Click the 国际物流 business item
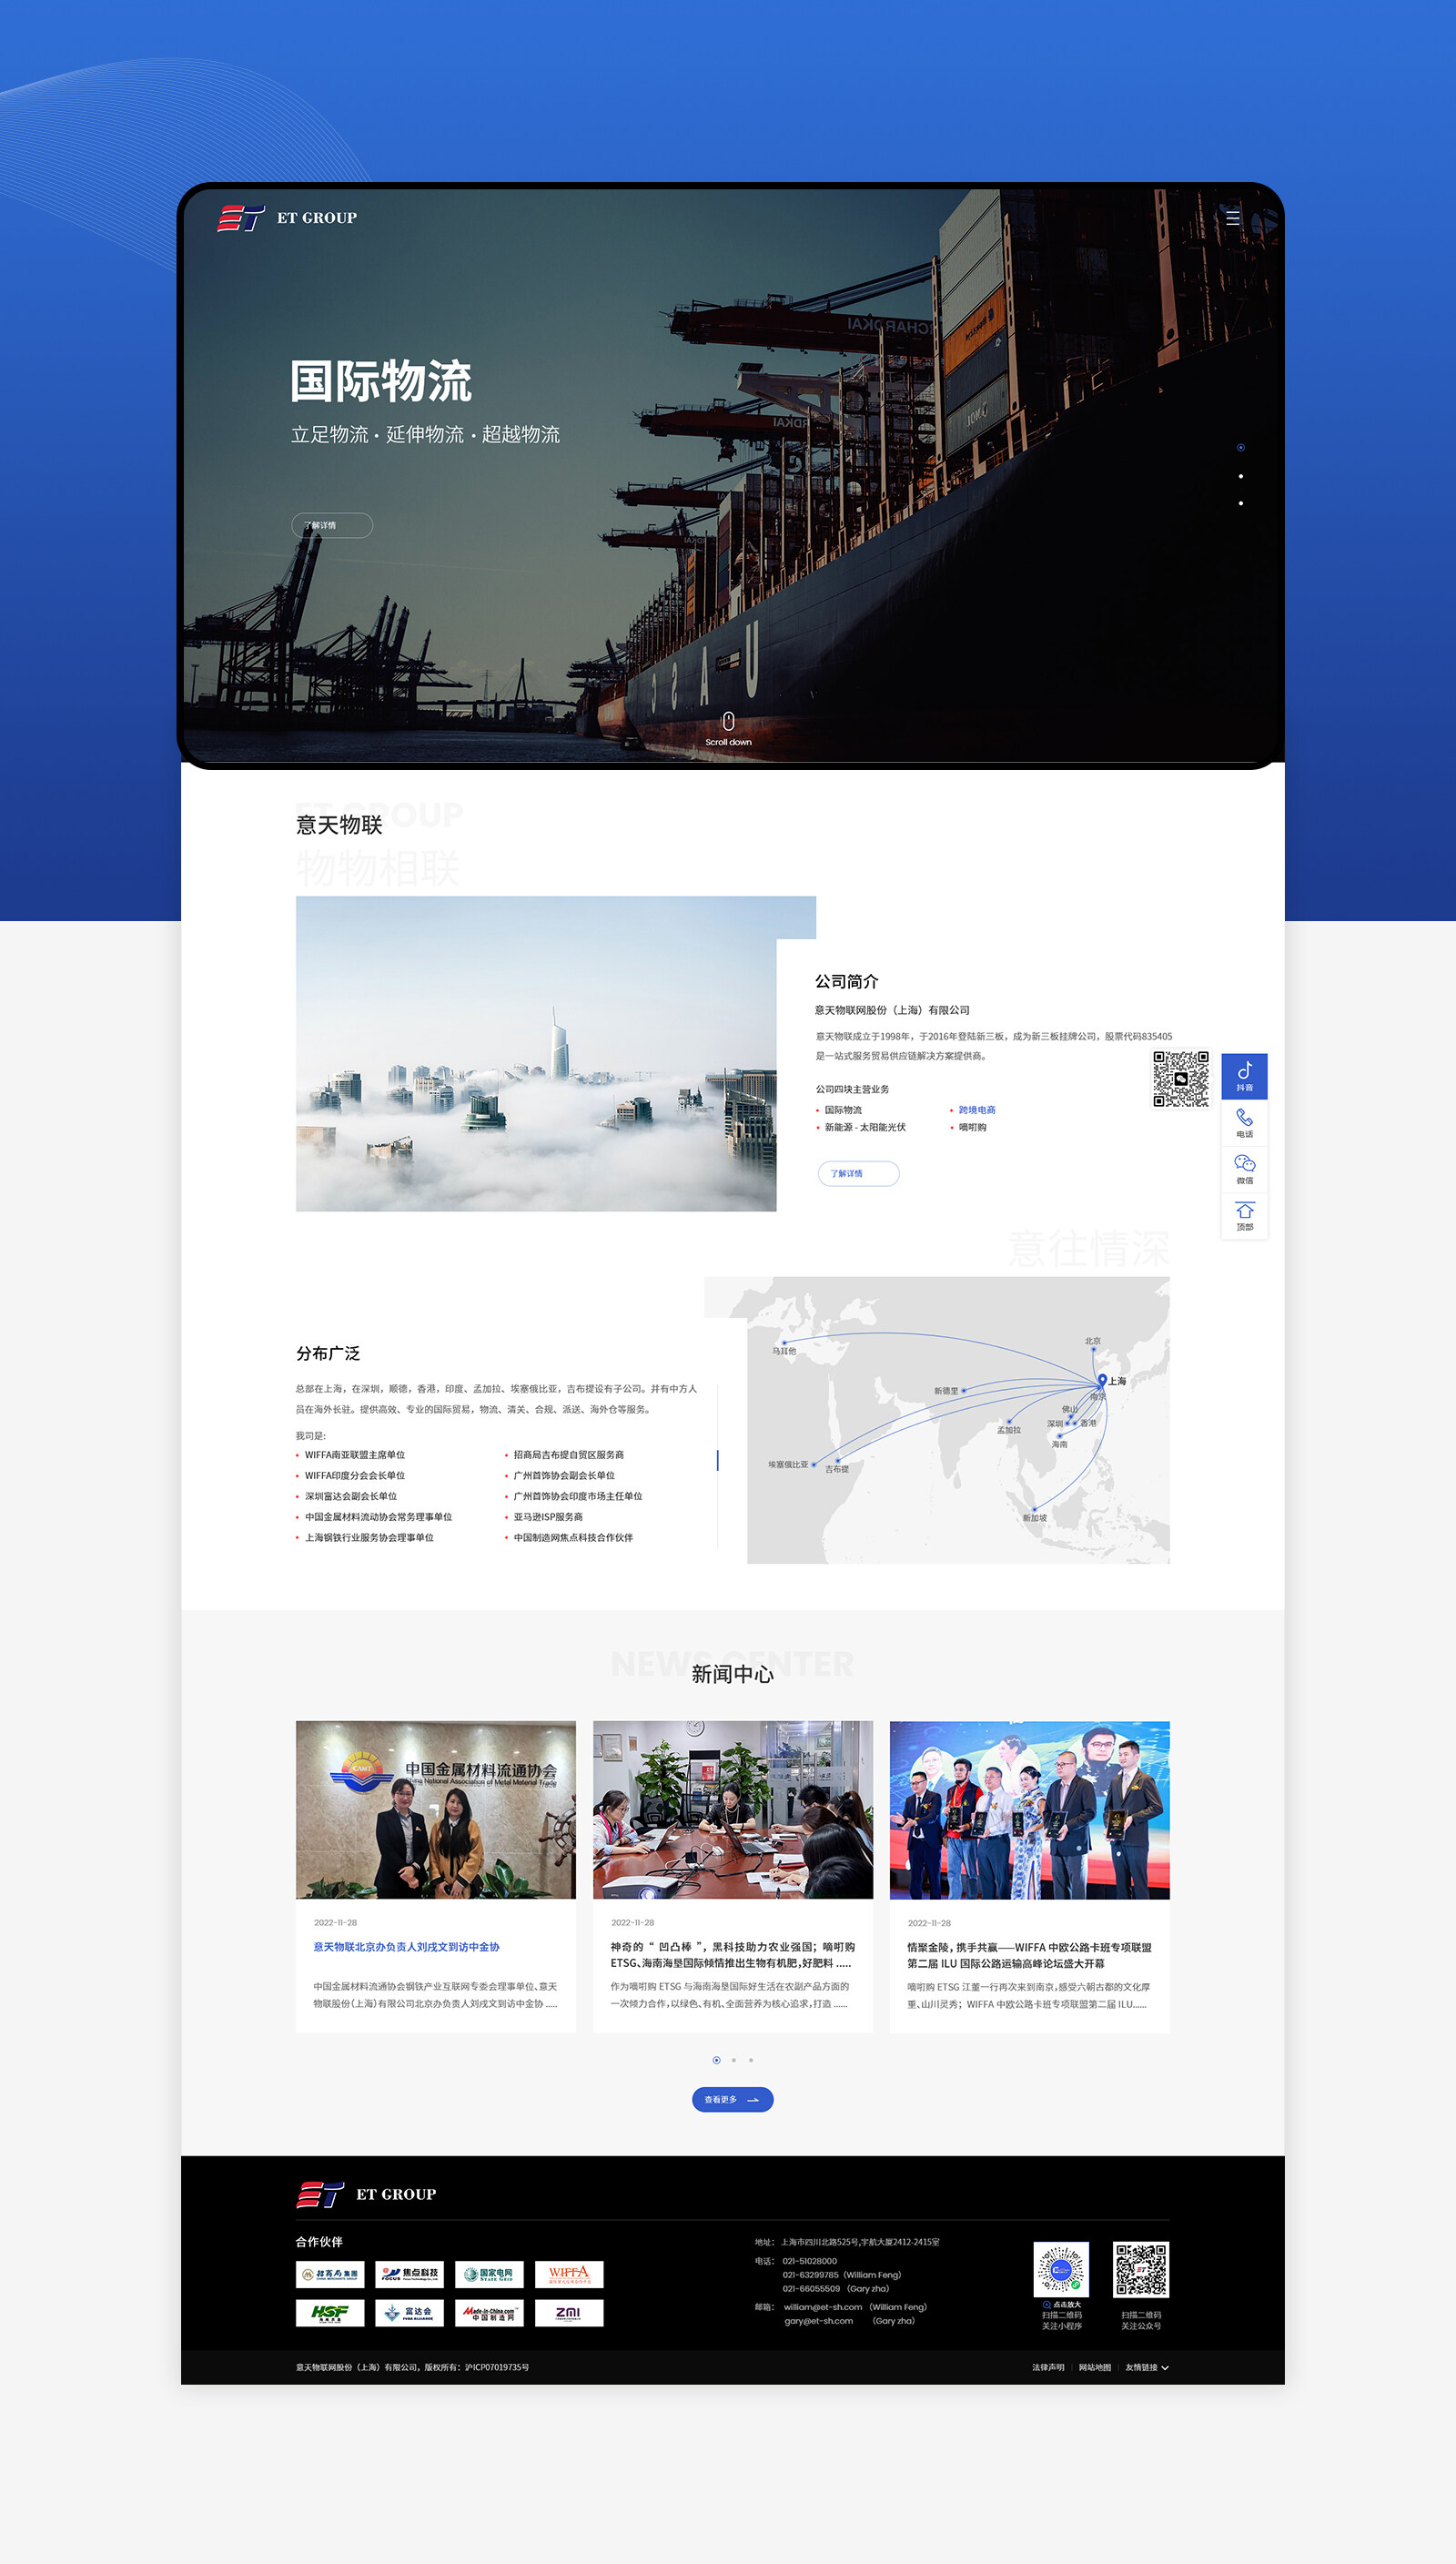 [x=842, y=1110]
